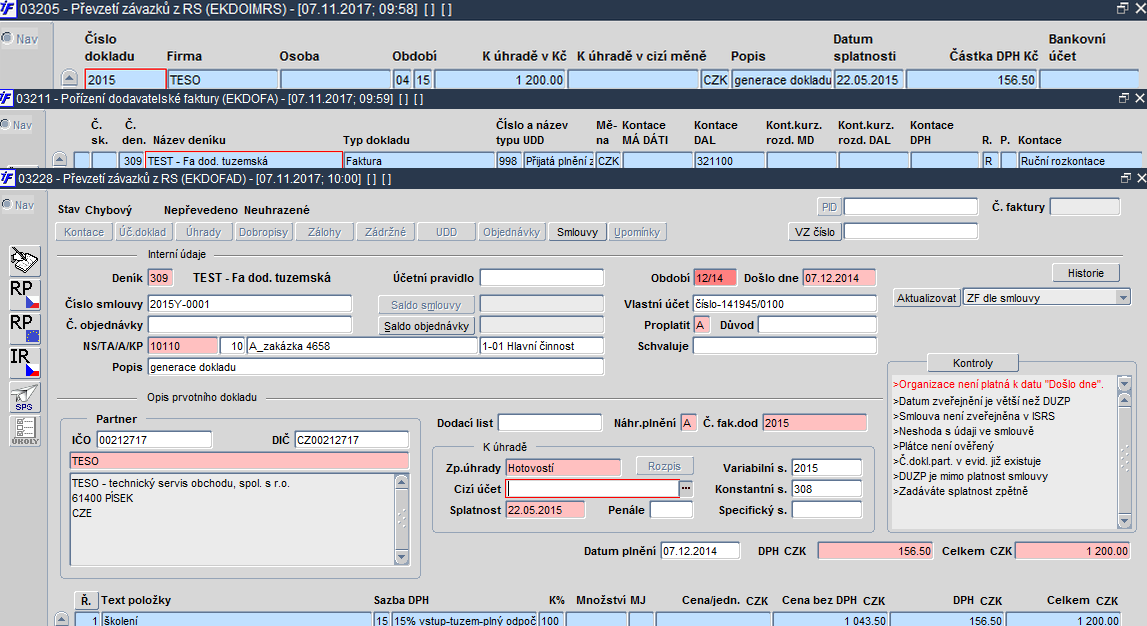
Task: Click the Aktualizovat button
Action: click(927, 298)
